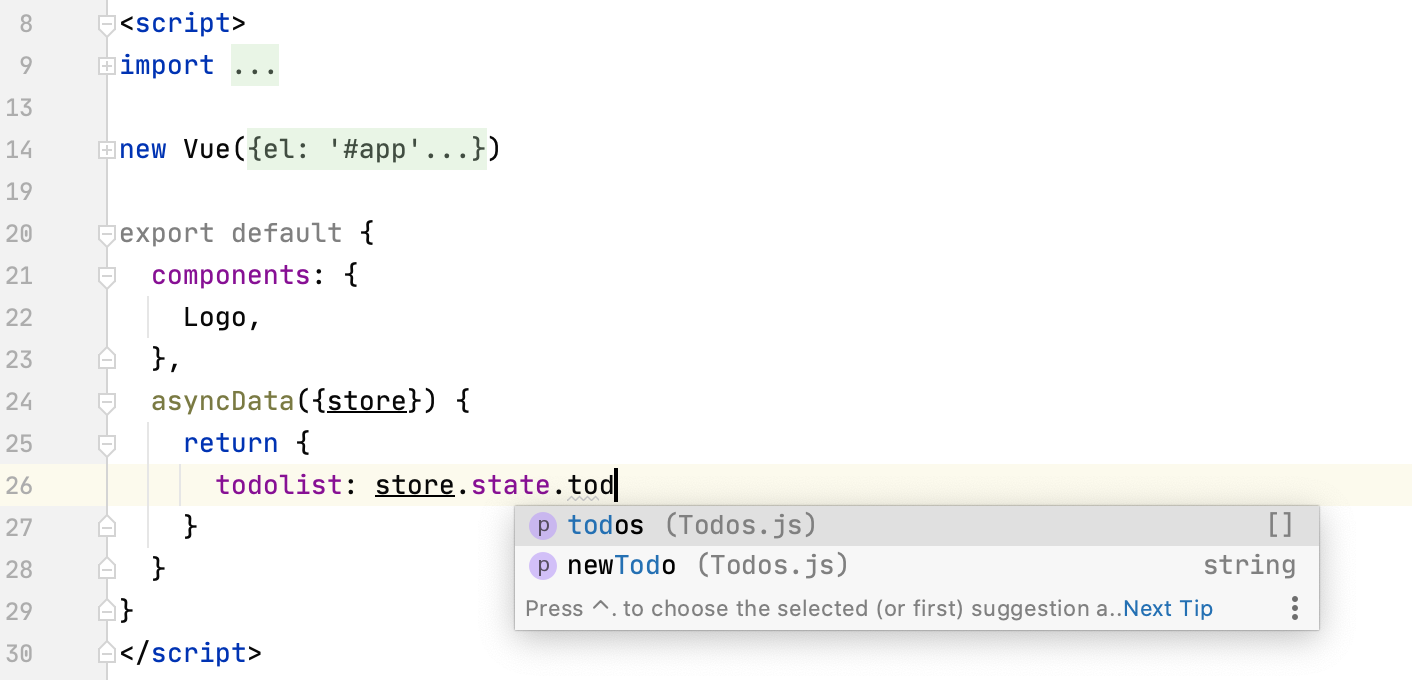
Task: Click the gutter fold icon at line 30
Action: click(x=106, y=653)
